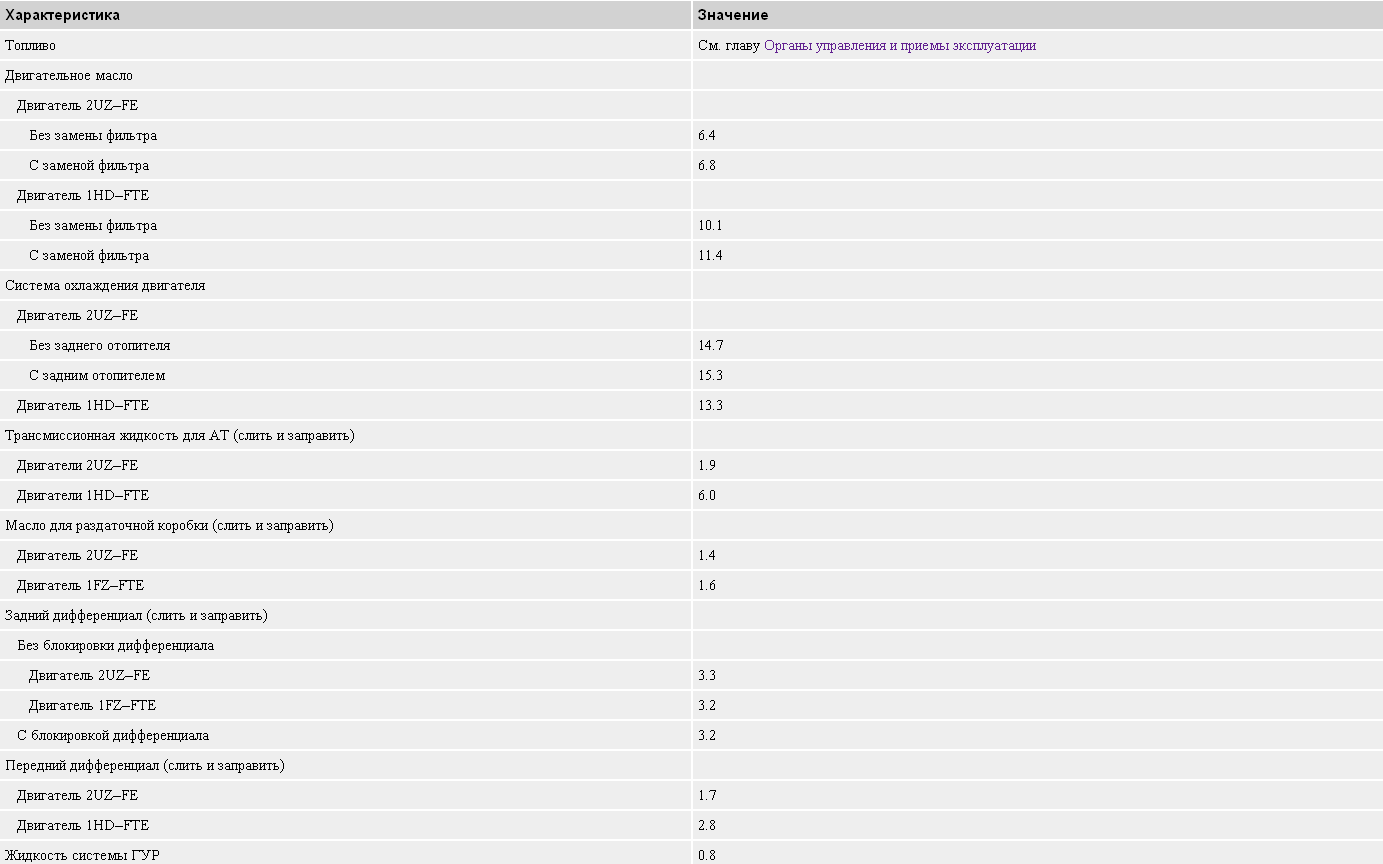Click the value 6.4
Viewport: 1383px width, 864px height.
(707, 135)
